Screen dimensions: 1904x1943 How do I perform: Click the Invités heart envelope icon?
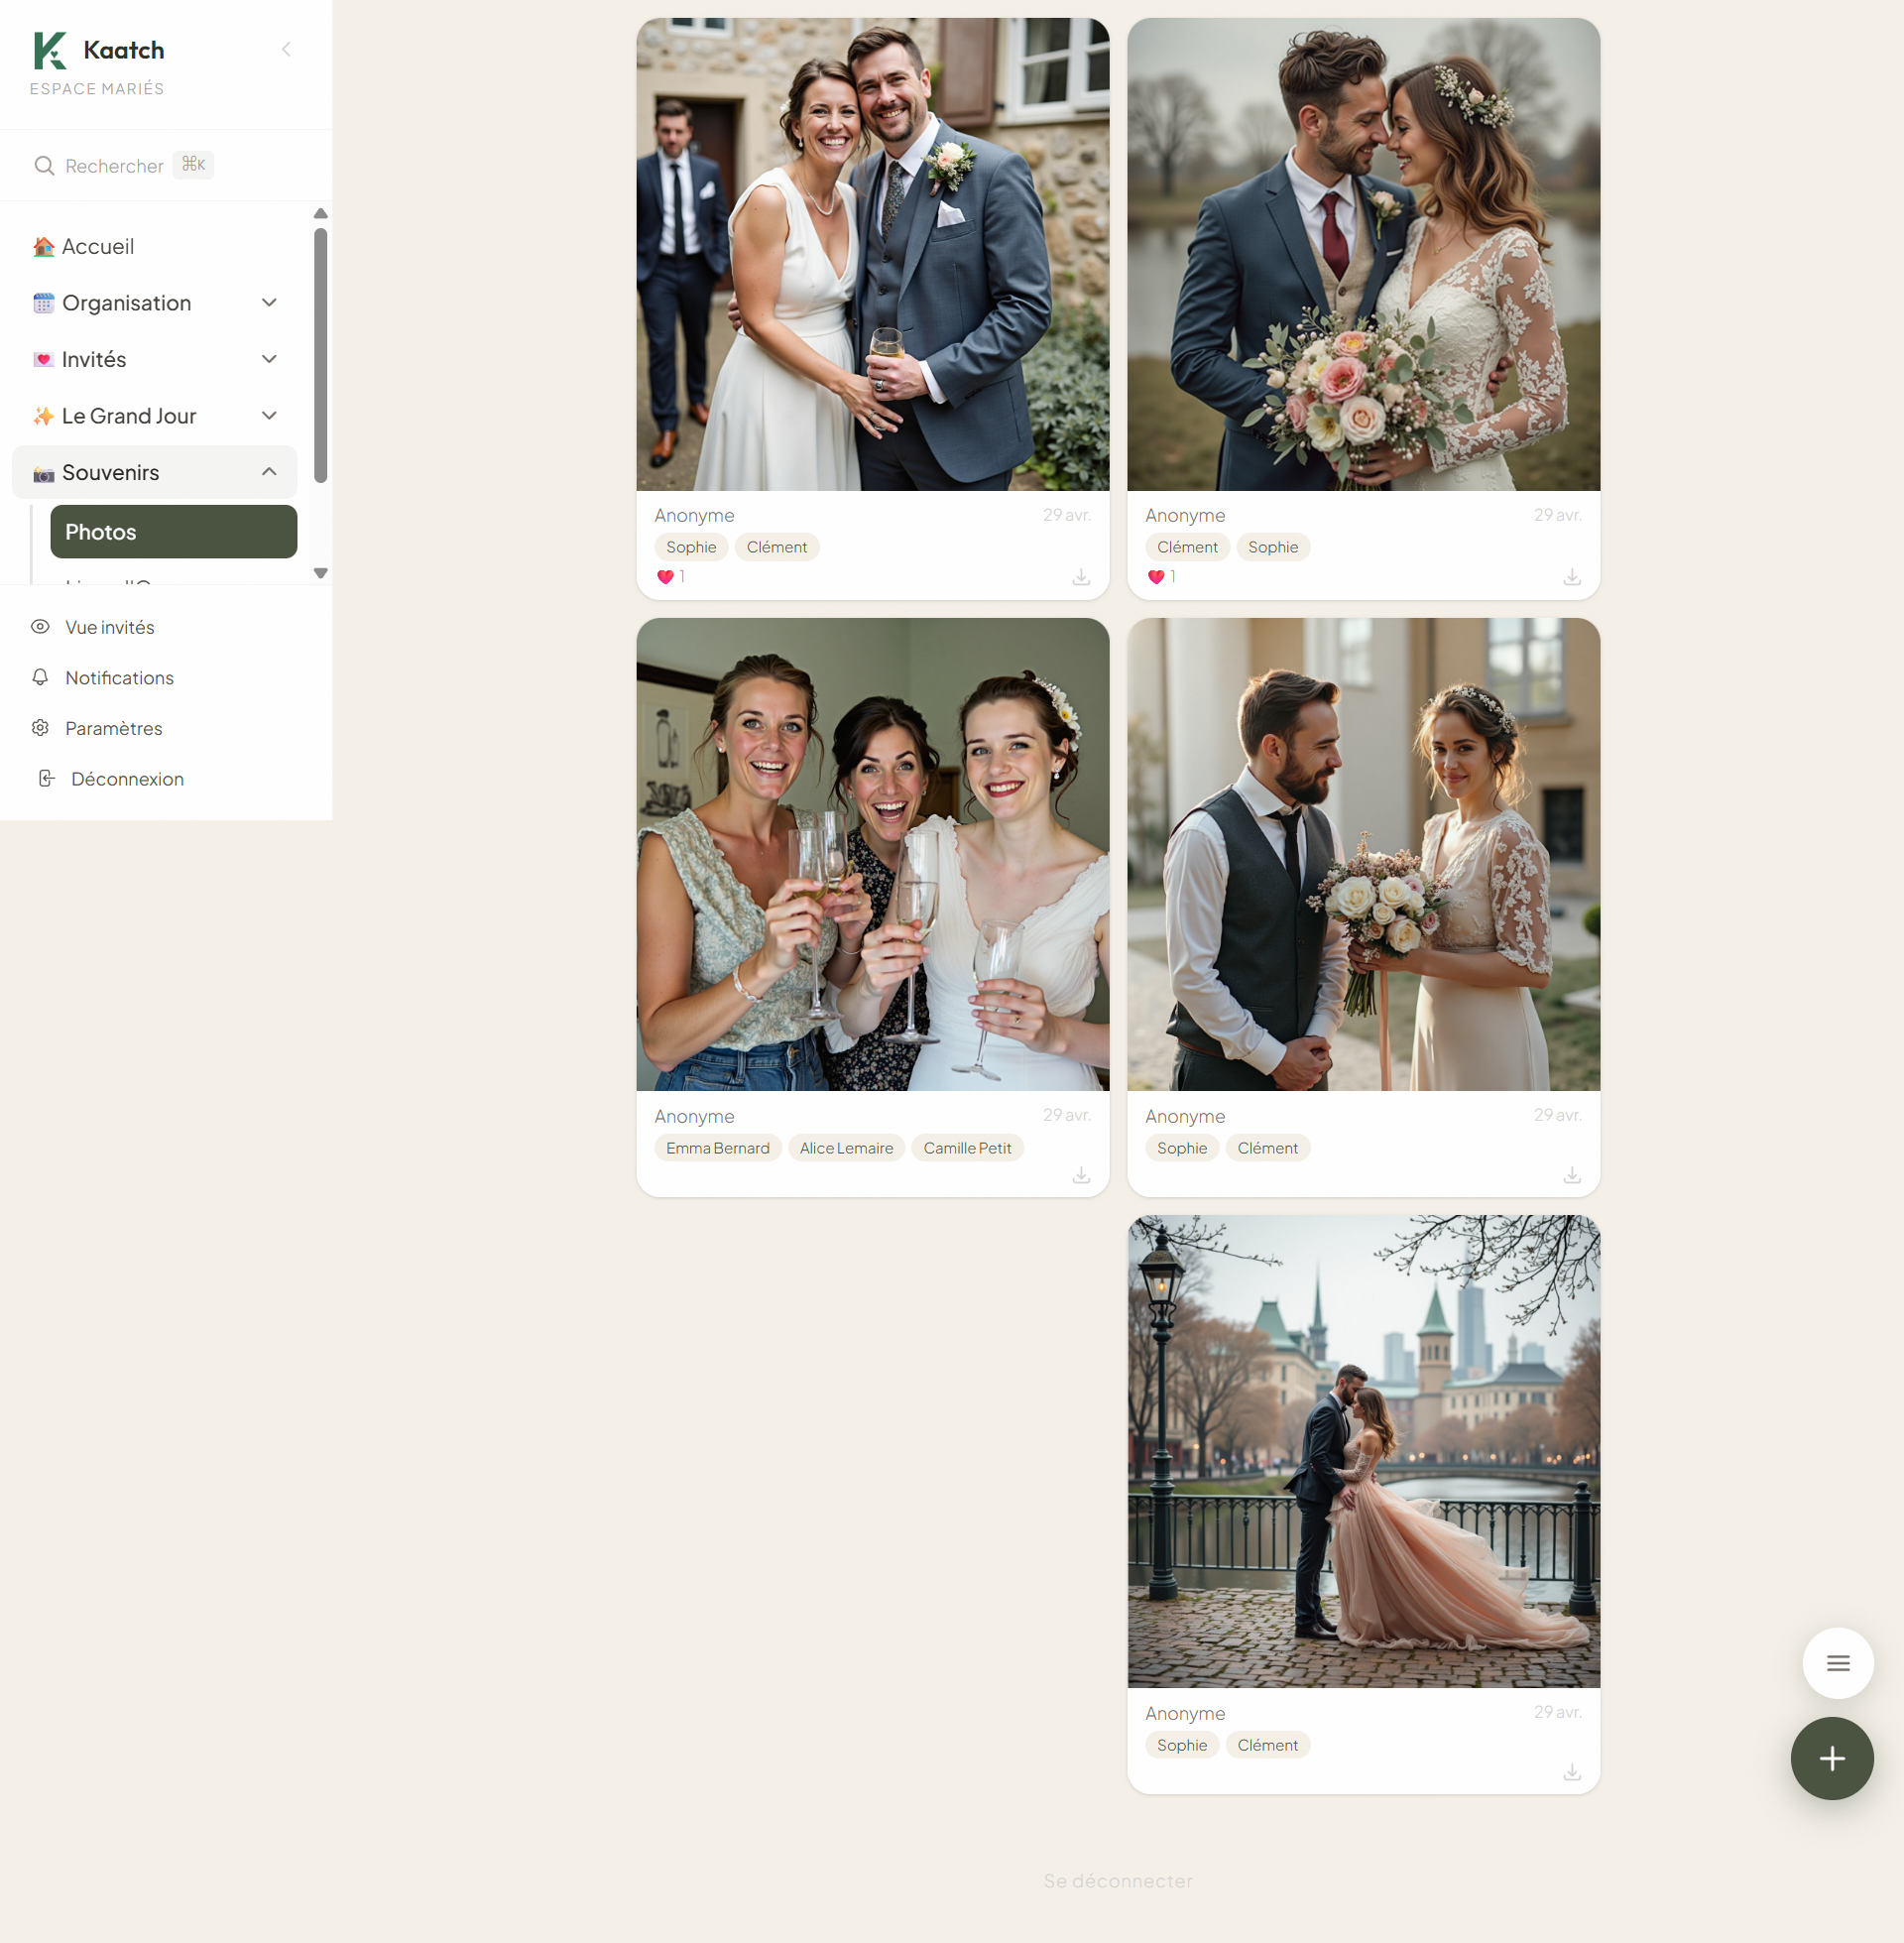[x=43, y=360]
